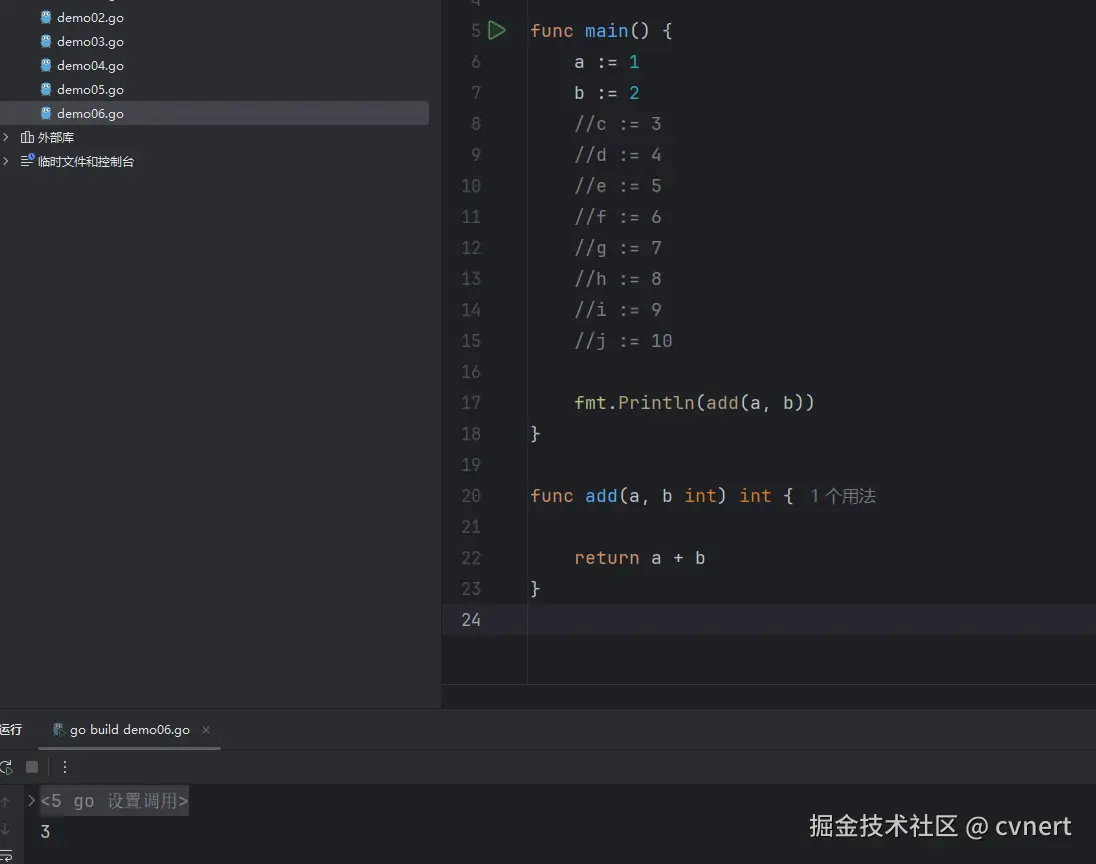Toggle soft-wrap in run console

(6, 856)
